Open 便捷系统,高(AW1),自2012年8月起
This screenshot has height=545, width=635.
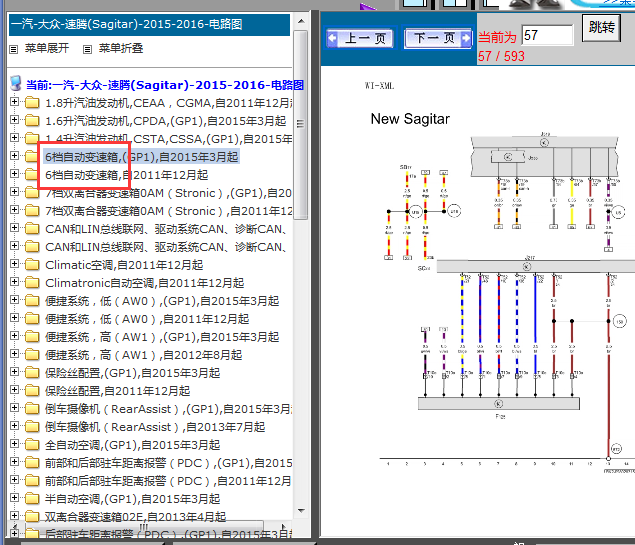point(143,355)
